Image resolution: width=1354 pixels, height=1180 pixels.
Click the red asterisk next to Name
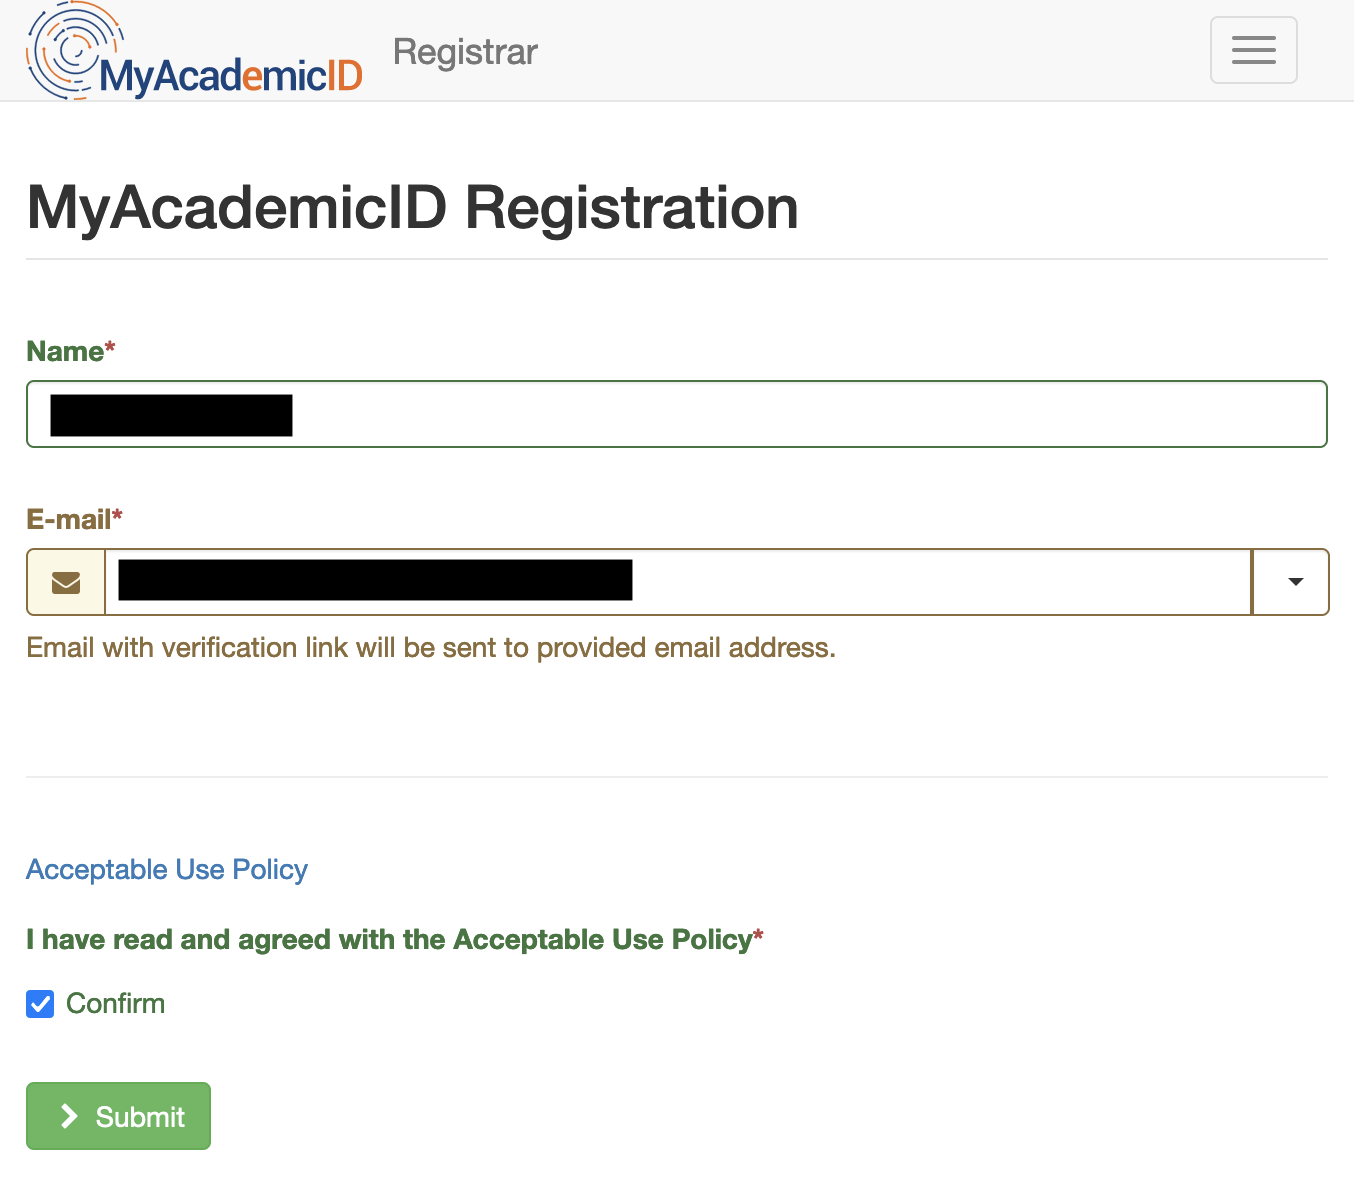pos(110,346)
